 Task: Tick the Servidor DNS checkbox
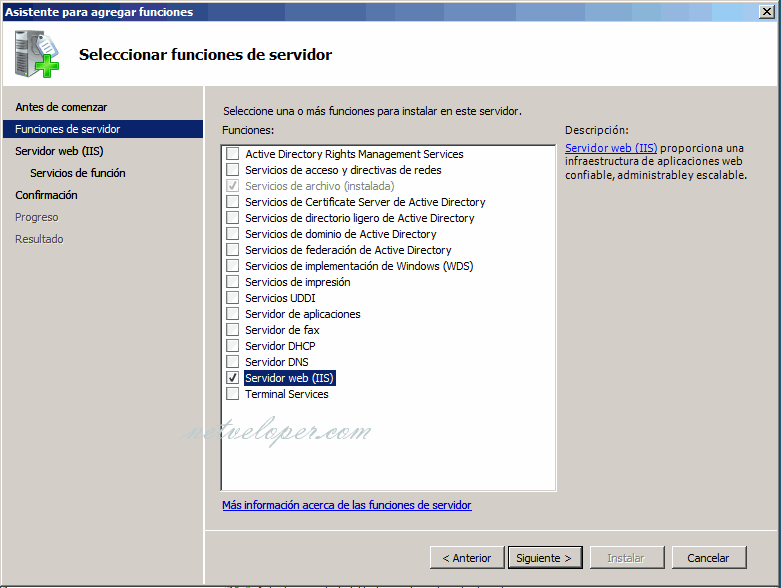(233, 361)
